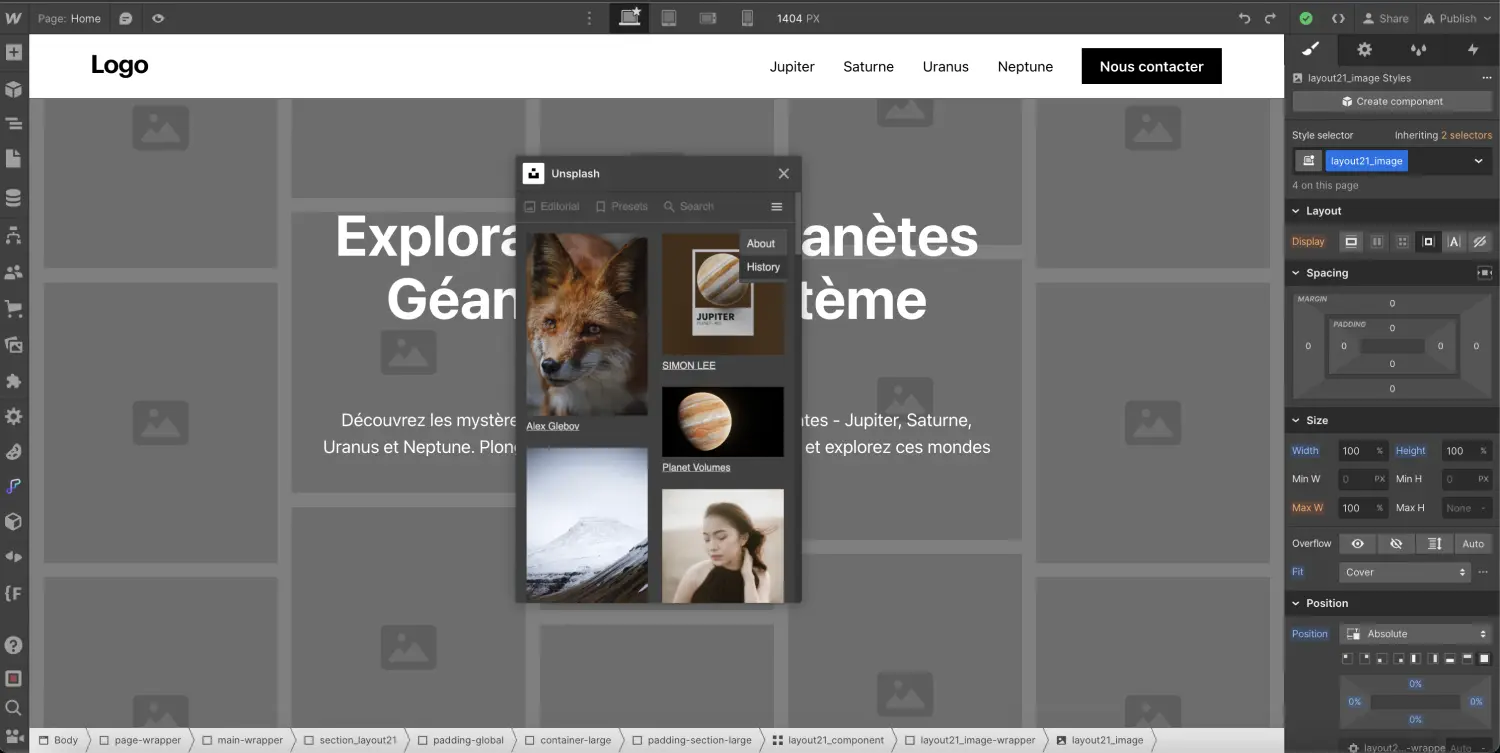Enable Auto overflow
The width and height of the screenshot is (1500, 753).
pos(1472,543)
